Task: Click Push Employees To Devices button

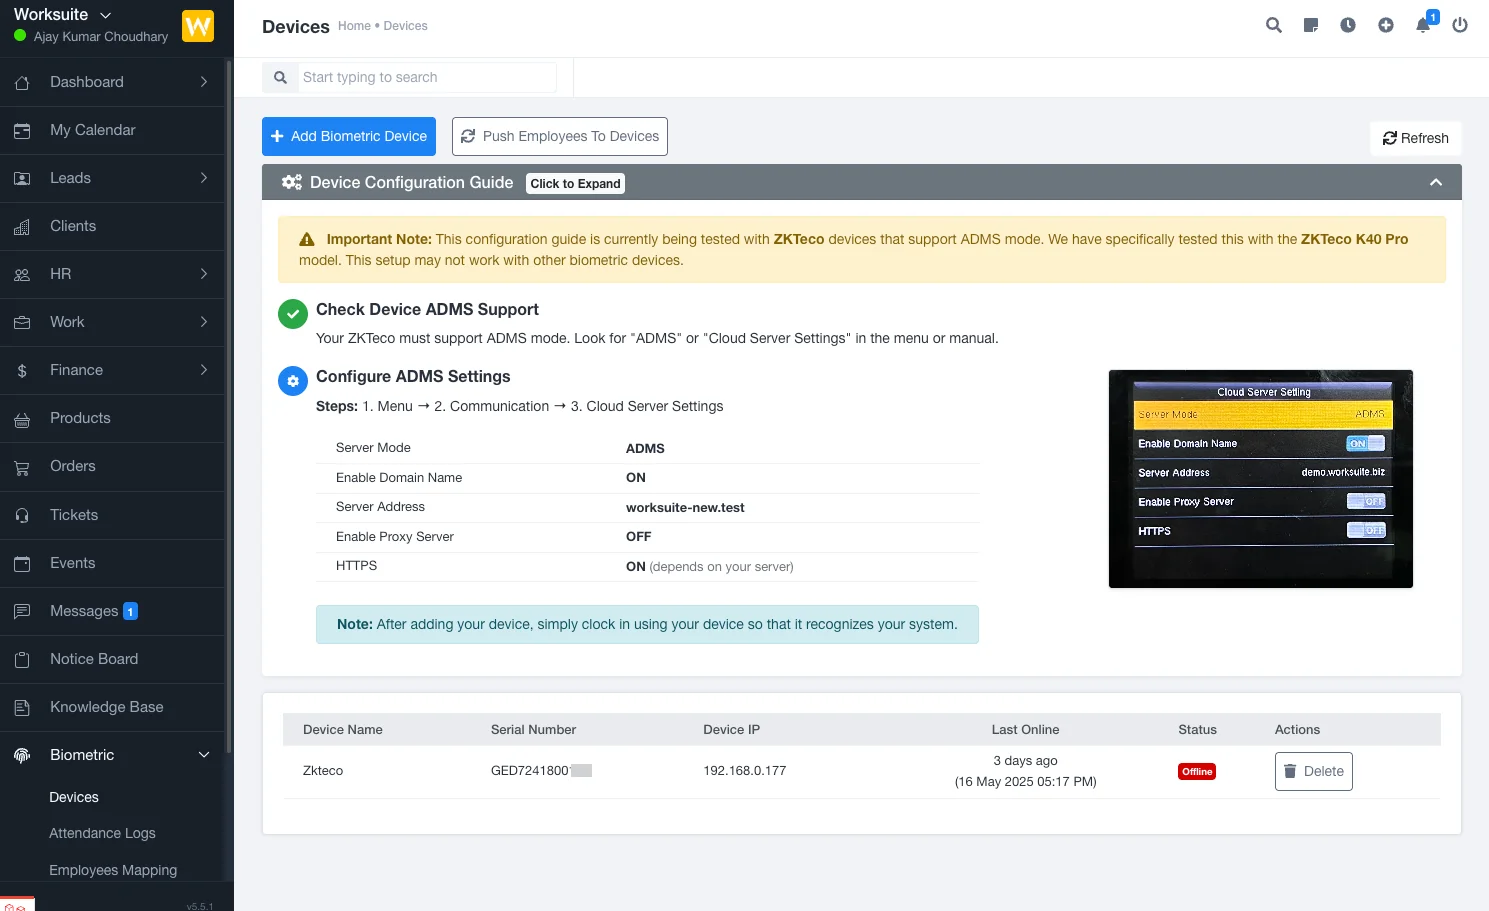Action: pyautogui.click(x=559, y=136)
